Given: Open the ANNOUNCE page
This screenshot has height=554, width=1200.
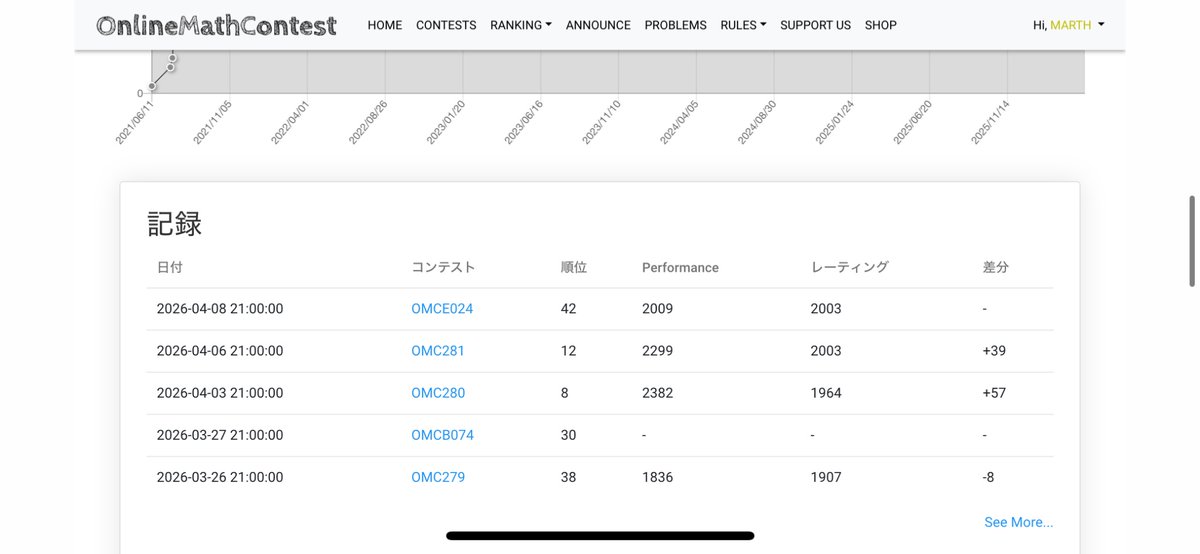Looking at the screenshot, I should point(598,25).
